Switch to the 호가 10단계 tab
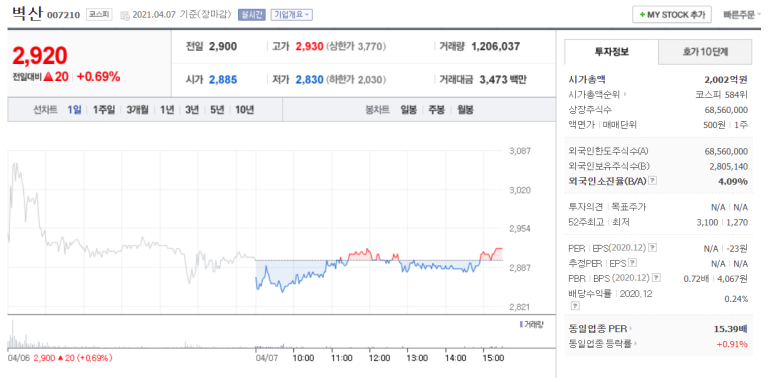The image size is (773, 378). click(705, 52)
